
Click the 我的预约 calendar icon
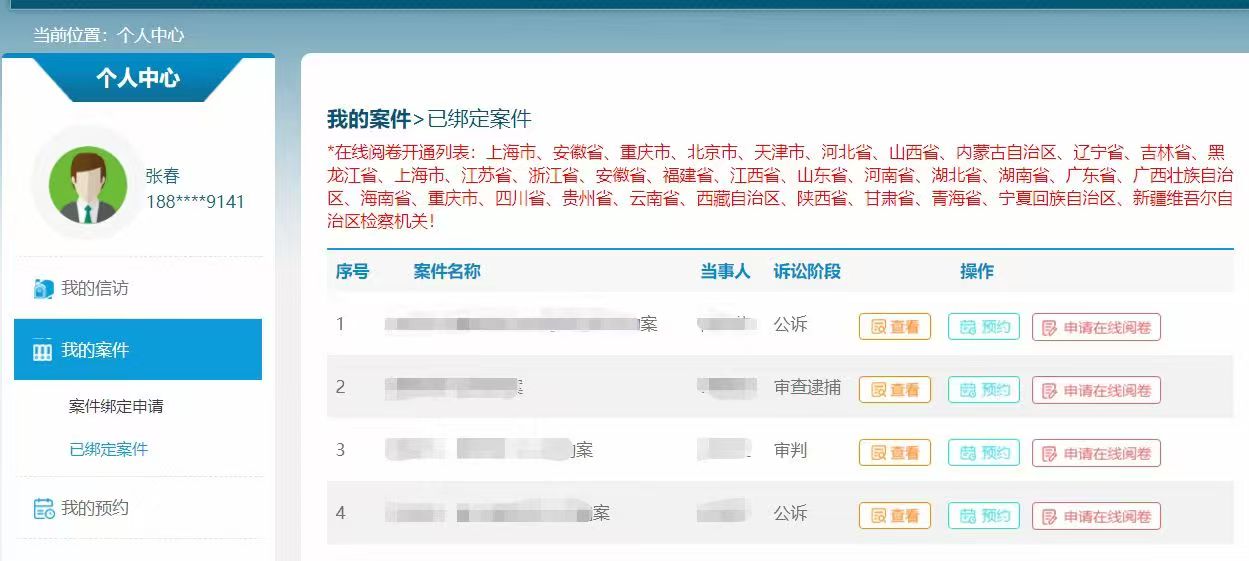[x=43, y=508]
